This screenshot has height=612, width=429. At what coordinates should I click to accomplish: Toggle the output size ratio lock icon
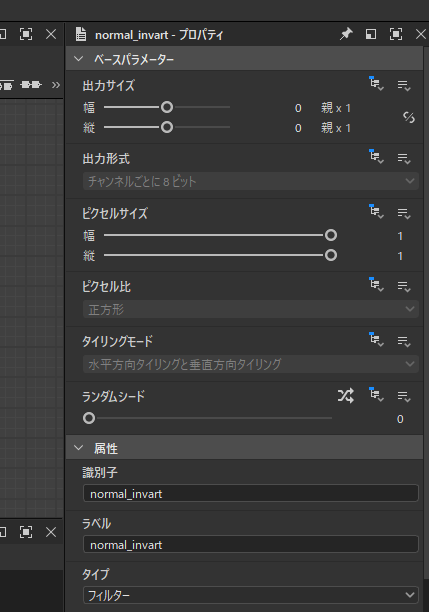(409, 117)
